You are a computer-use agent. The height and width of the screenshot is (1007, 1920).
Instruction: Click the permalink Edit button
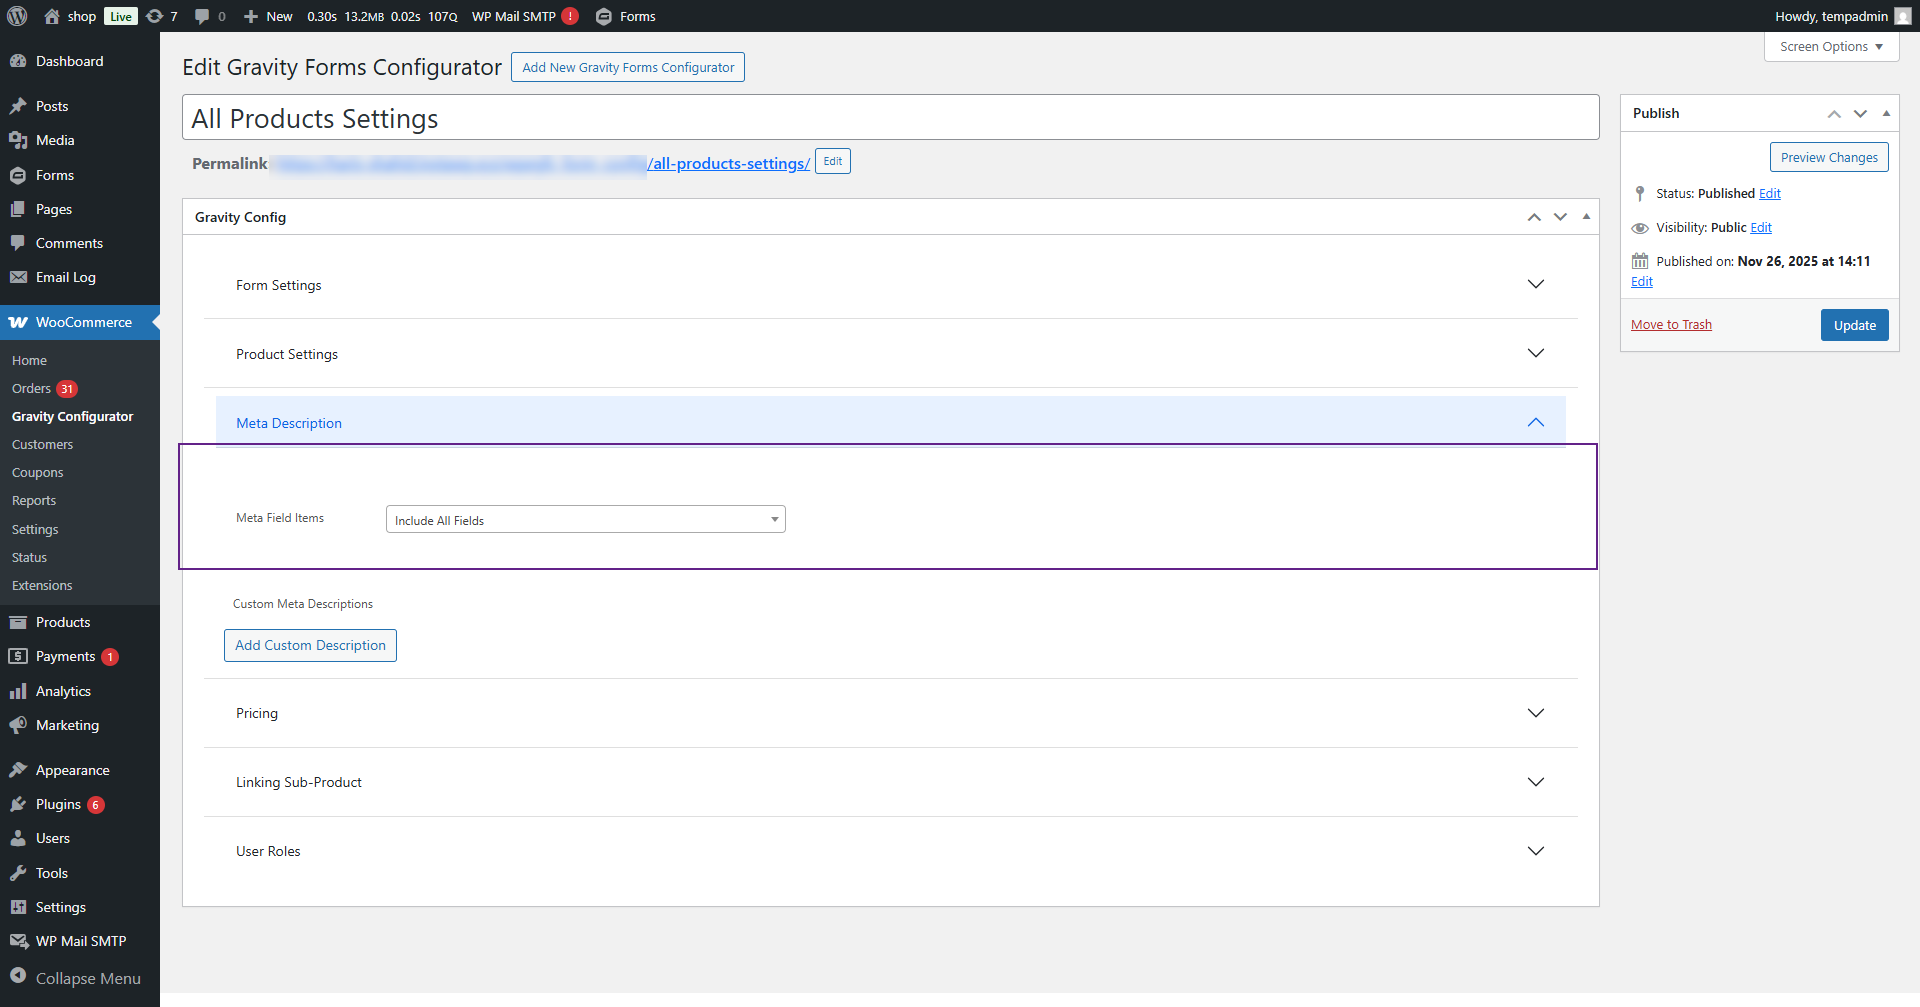pyautogui.click(x=832, y=162)
